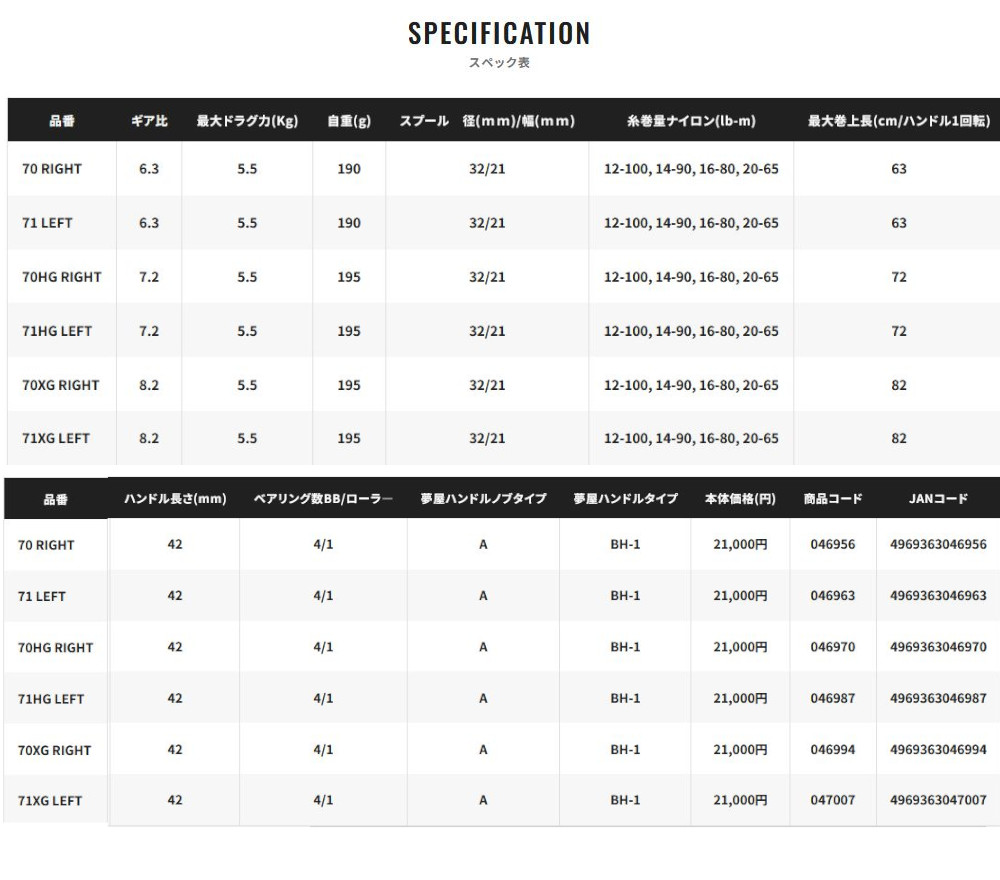The image size is (1000, 880).
Task: Select the ハンドル長さ(mm) column header
Action: [175, 498]
